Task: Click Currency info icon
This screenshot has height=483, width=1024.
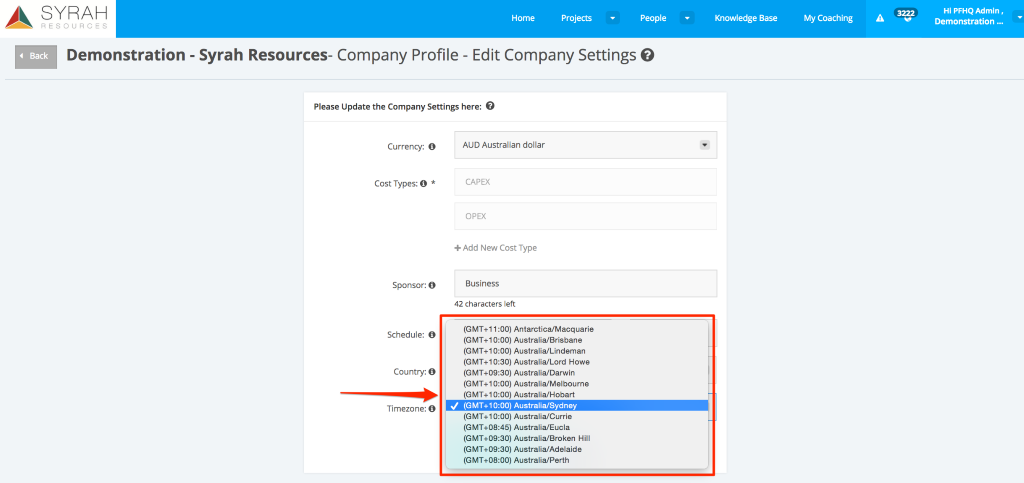Action: point(432,147)
